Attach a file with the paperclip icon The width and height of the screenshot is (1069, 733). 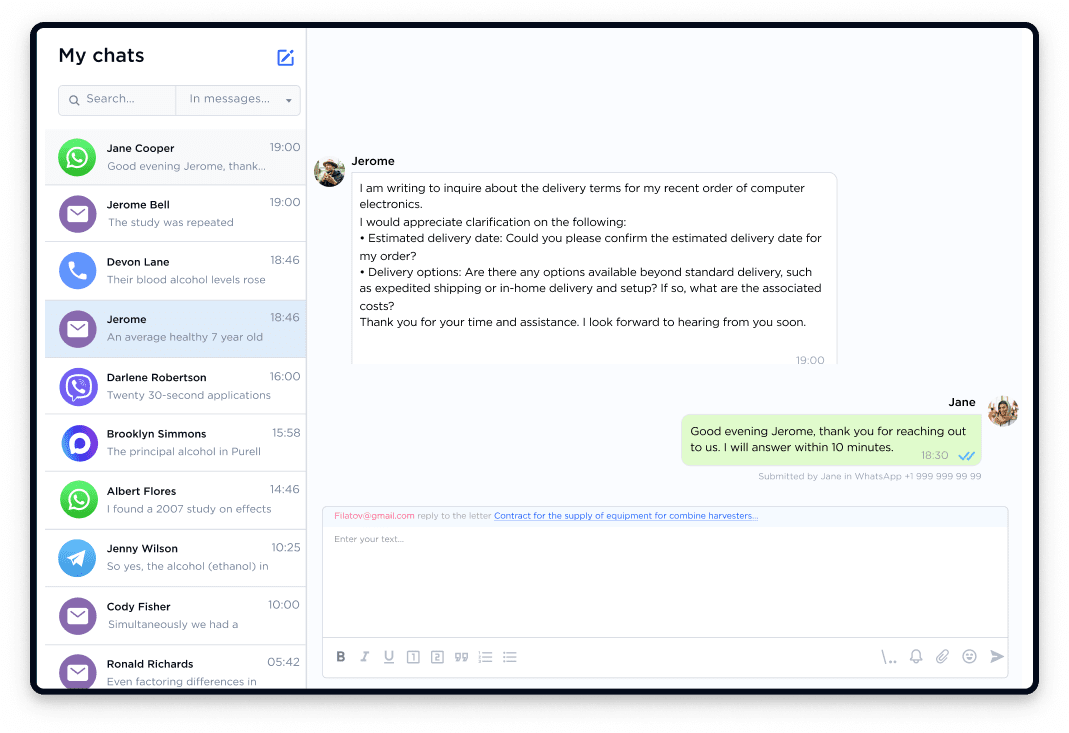click(x=942, y=657)
